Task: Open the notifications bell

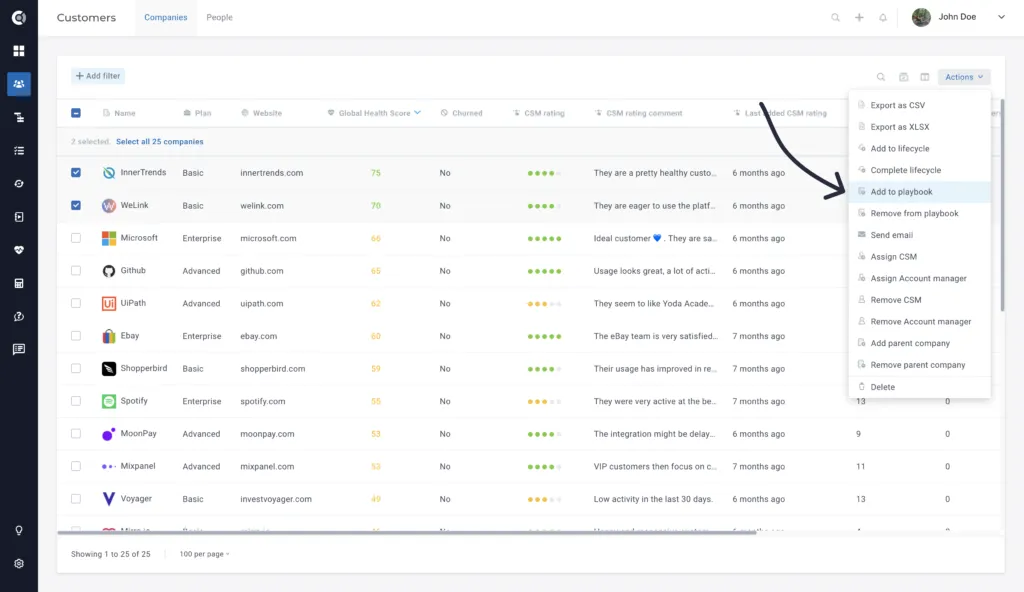Action: (x=883, y=18)
